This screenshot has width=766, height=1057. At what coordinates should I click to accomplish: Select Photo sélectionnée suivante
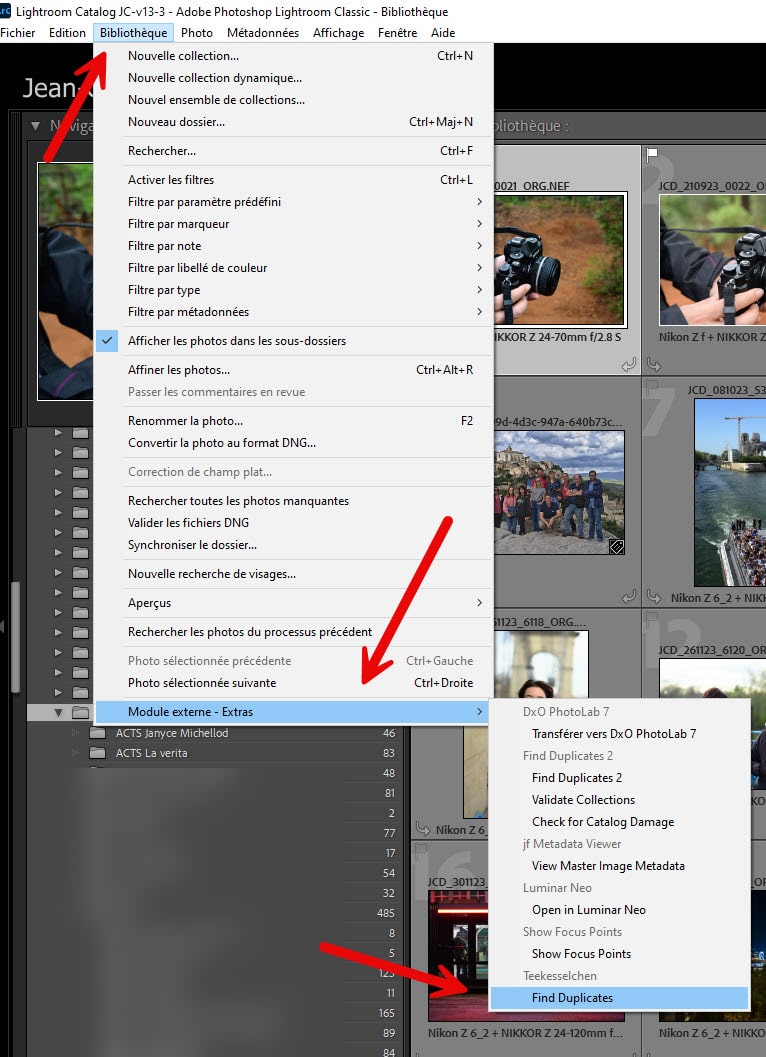[x=293, y=683]
